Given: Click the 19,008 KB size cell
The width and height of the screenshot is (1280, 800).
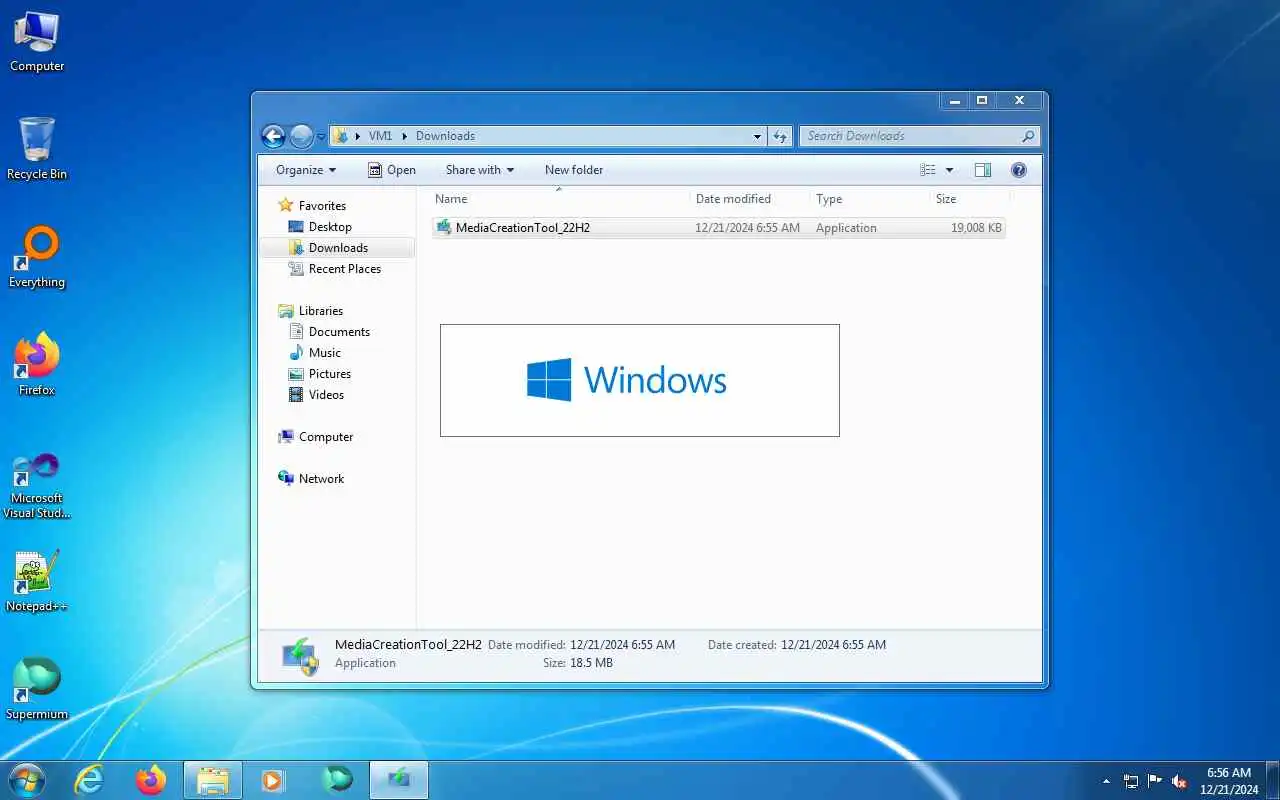Looking at the screenshot, I should [976, 228].
